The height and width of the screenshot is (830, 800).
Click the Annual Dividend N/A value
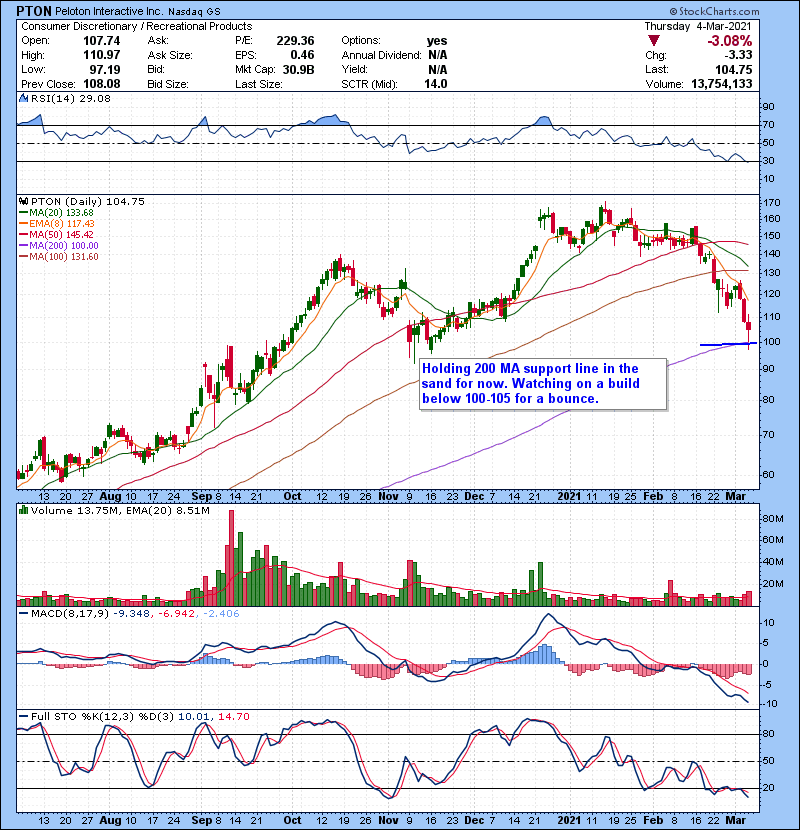437,55
